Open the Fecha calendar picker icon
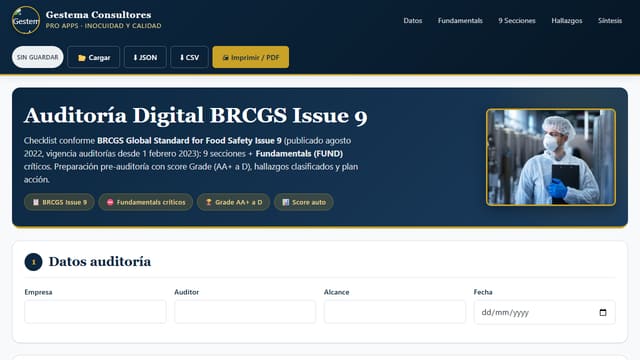 (x=603, y=312)
